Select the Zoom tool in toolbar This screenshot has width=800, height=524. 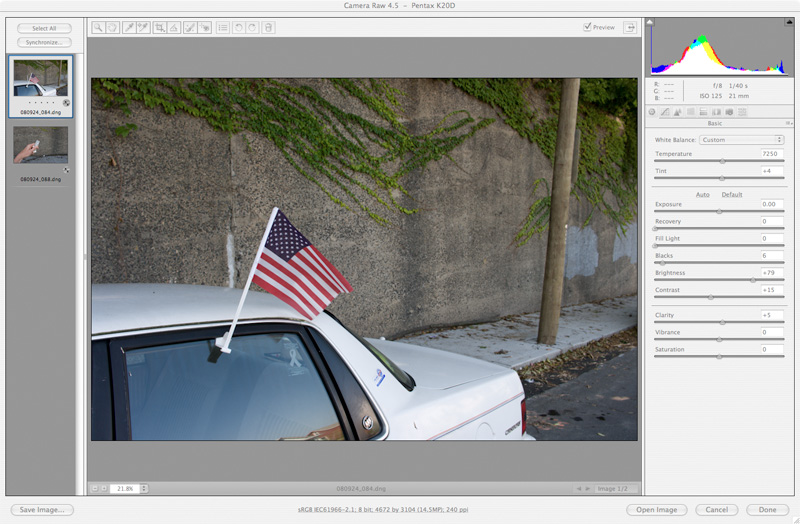(98, 28)
